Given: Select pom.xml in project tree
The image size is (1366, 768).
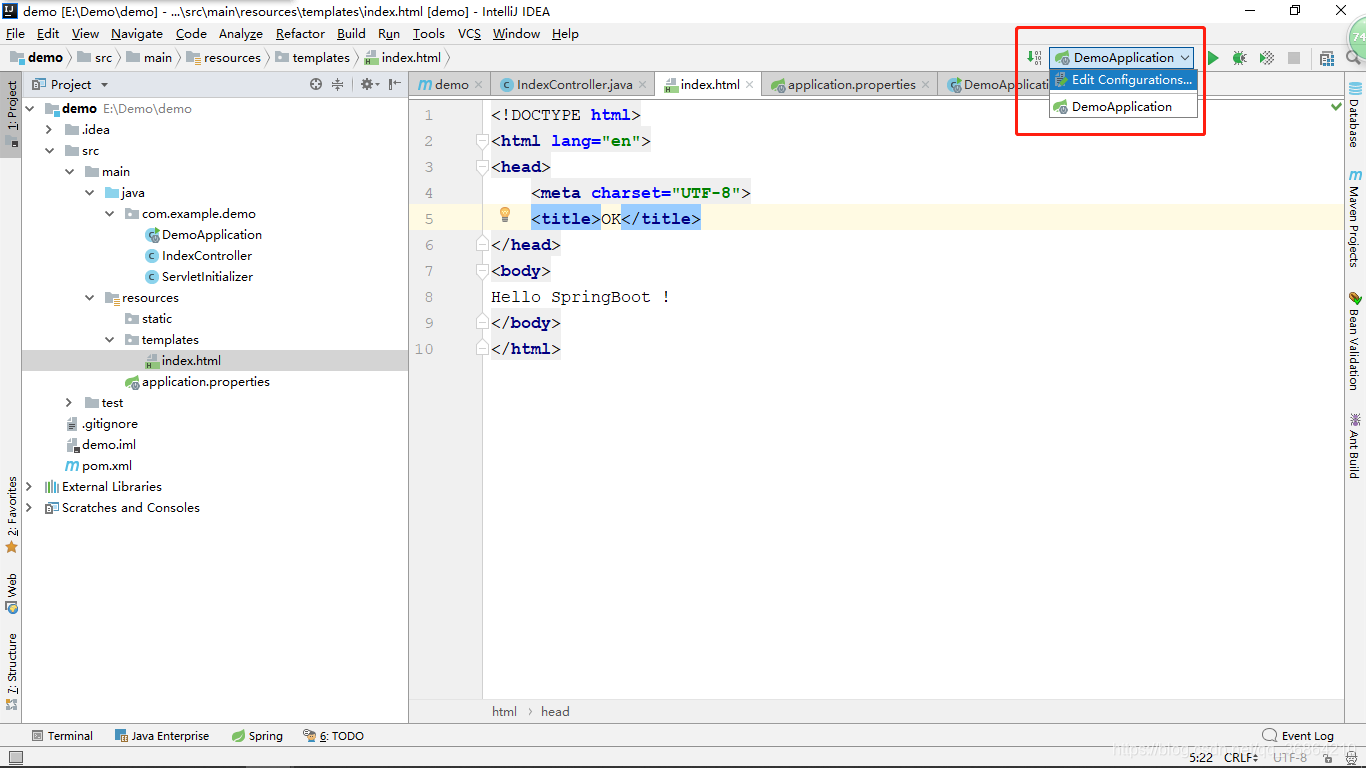Looking at the screenshot, I should click(98, 465).
